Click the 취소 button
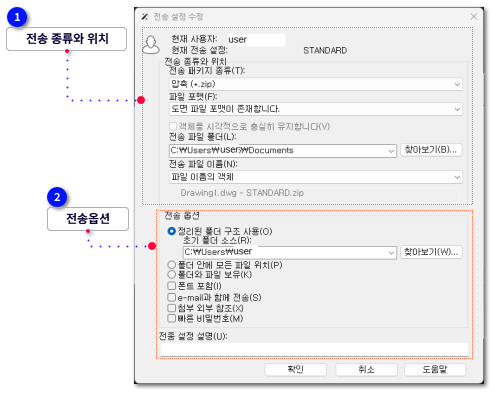The height and width of the screenshot is (393, 493). 366,370
